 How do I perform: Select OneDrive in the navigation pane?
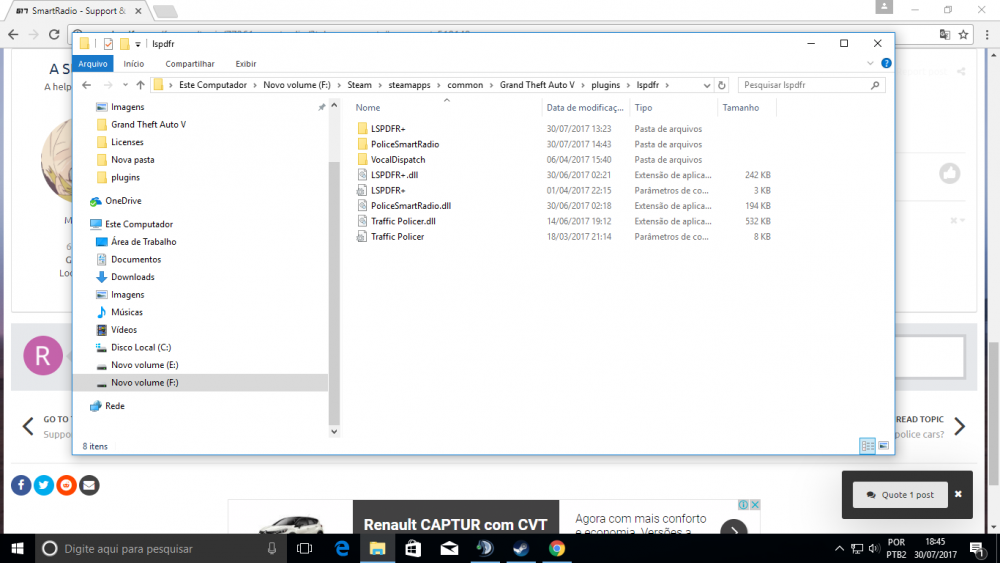(123, 201)
